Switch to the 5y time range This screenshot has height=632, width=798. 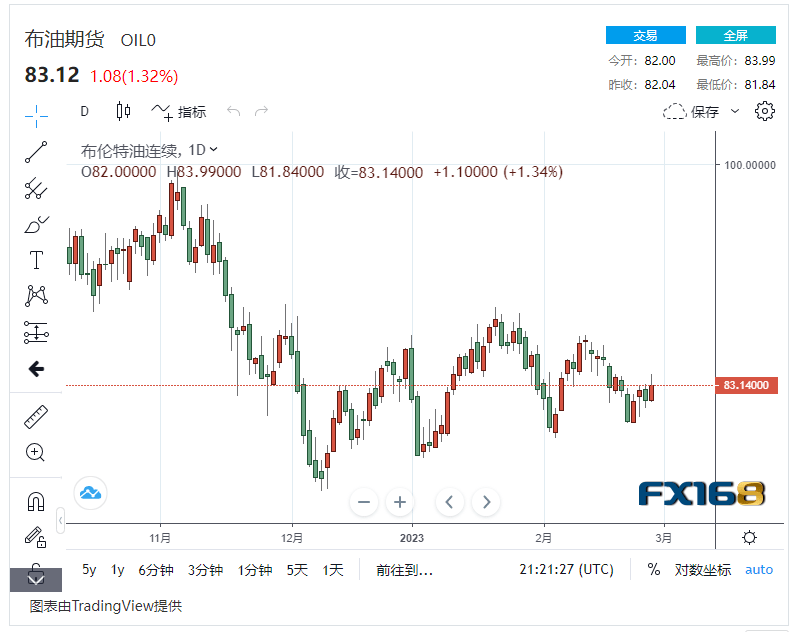pyautogui.click(x=89, y=570)
